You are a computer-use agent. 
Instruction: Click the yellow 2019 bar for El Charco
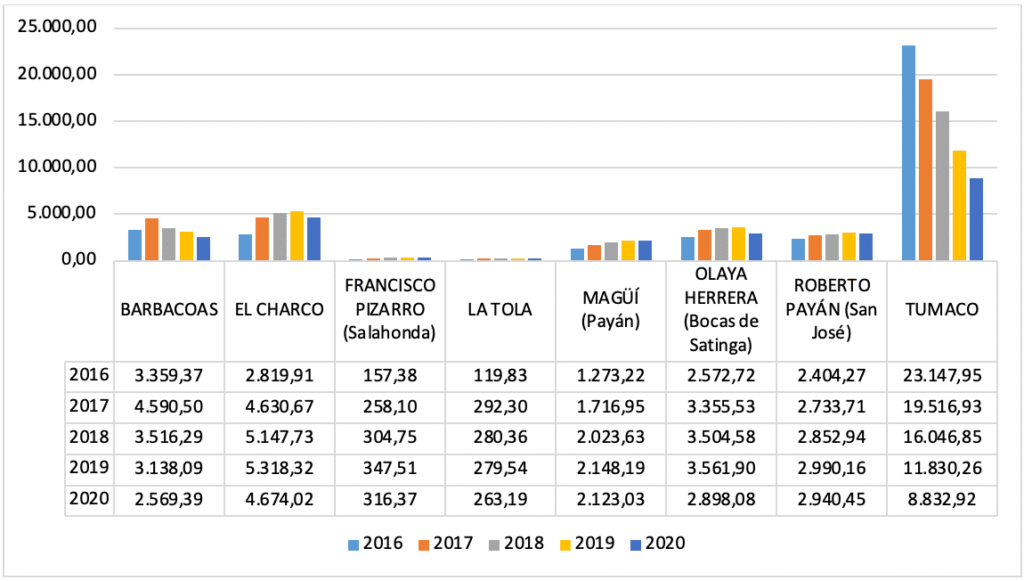(297, 235)
